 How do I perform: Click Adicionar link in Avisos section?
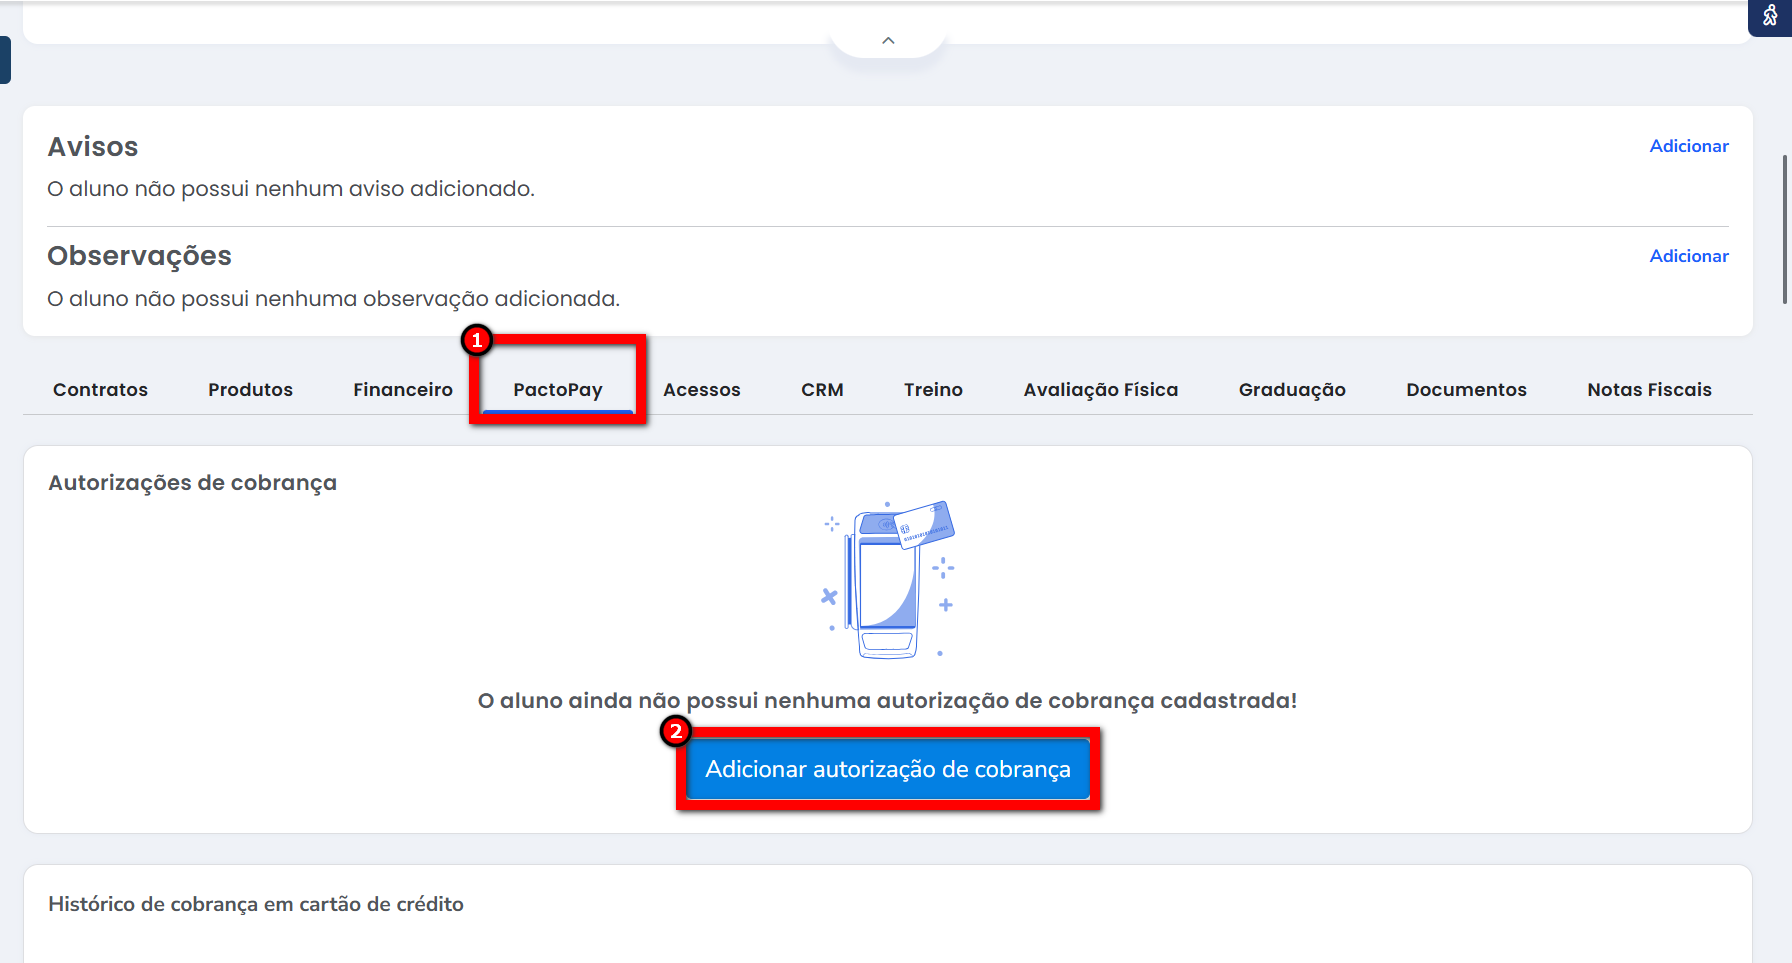coord(1688,146)
